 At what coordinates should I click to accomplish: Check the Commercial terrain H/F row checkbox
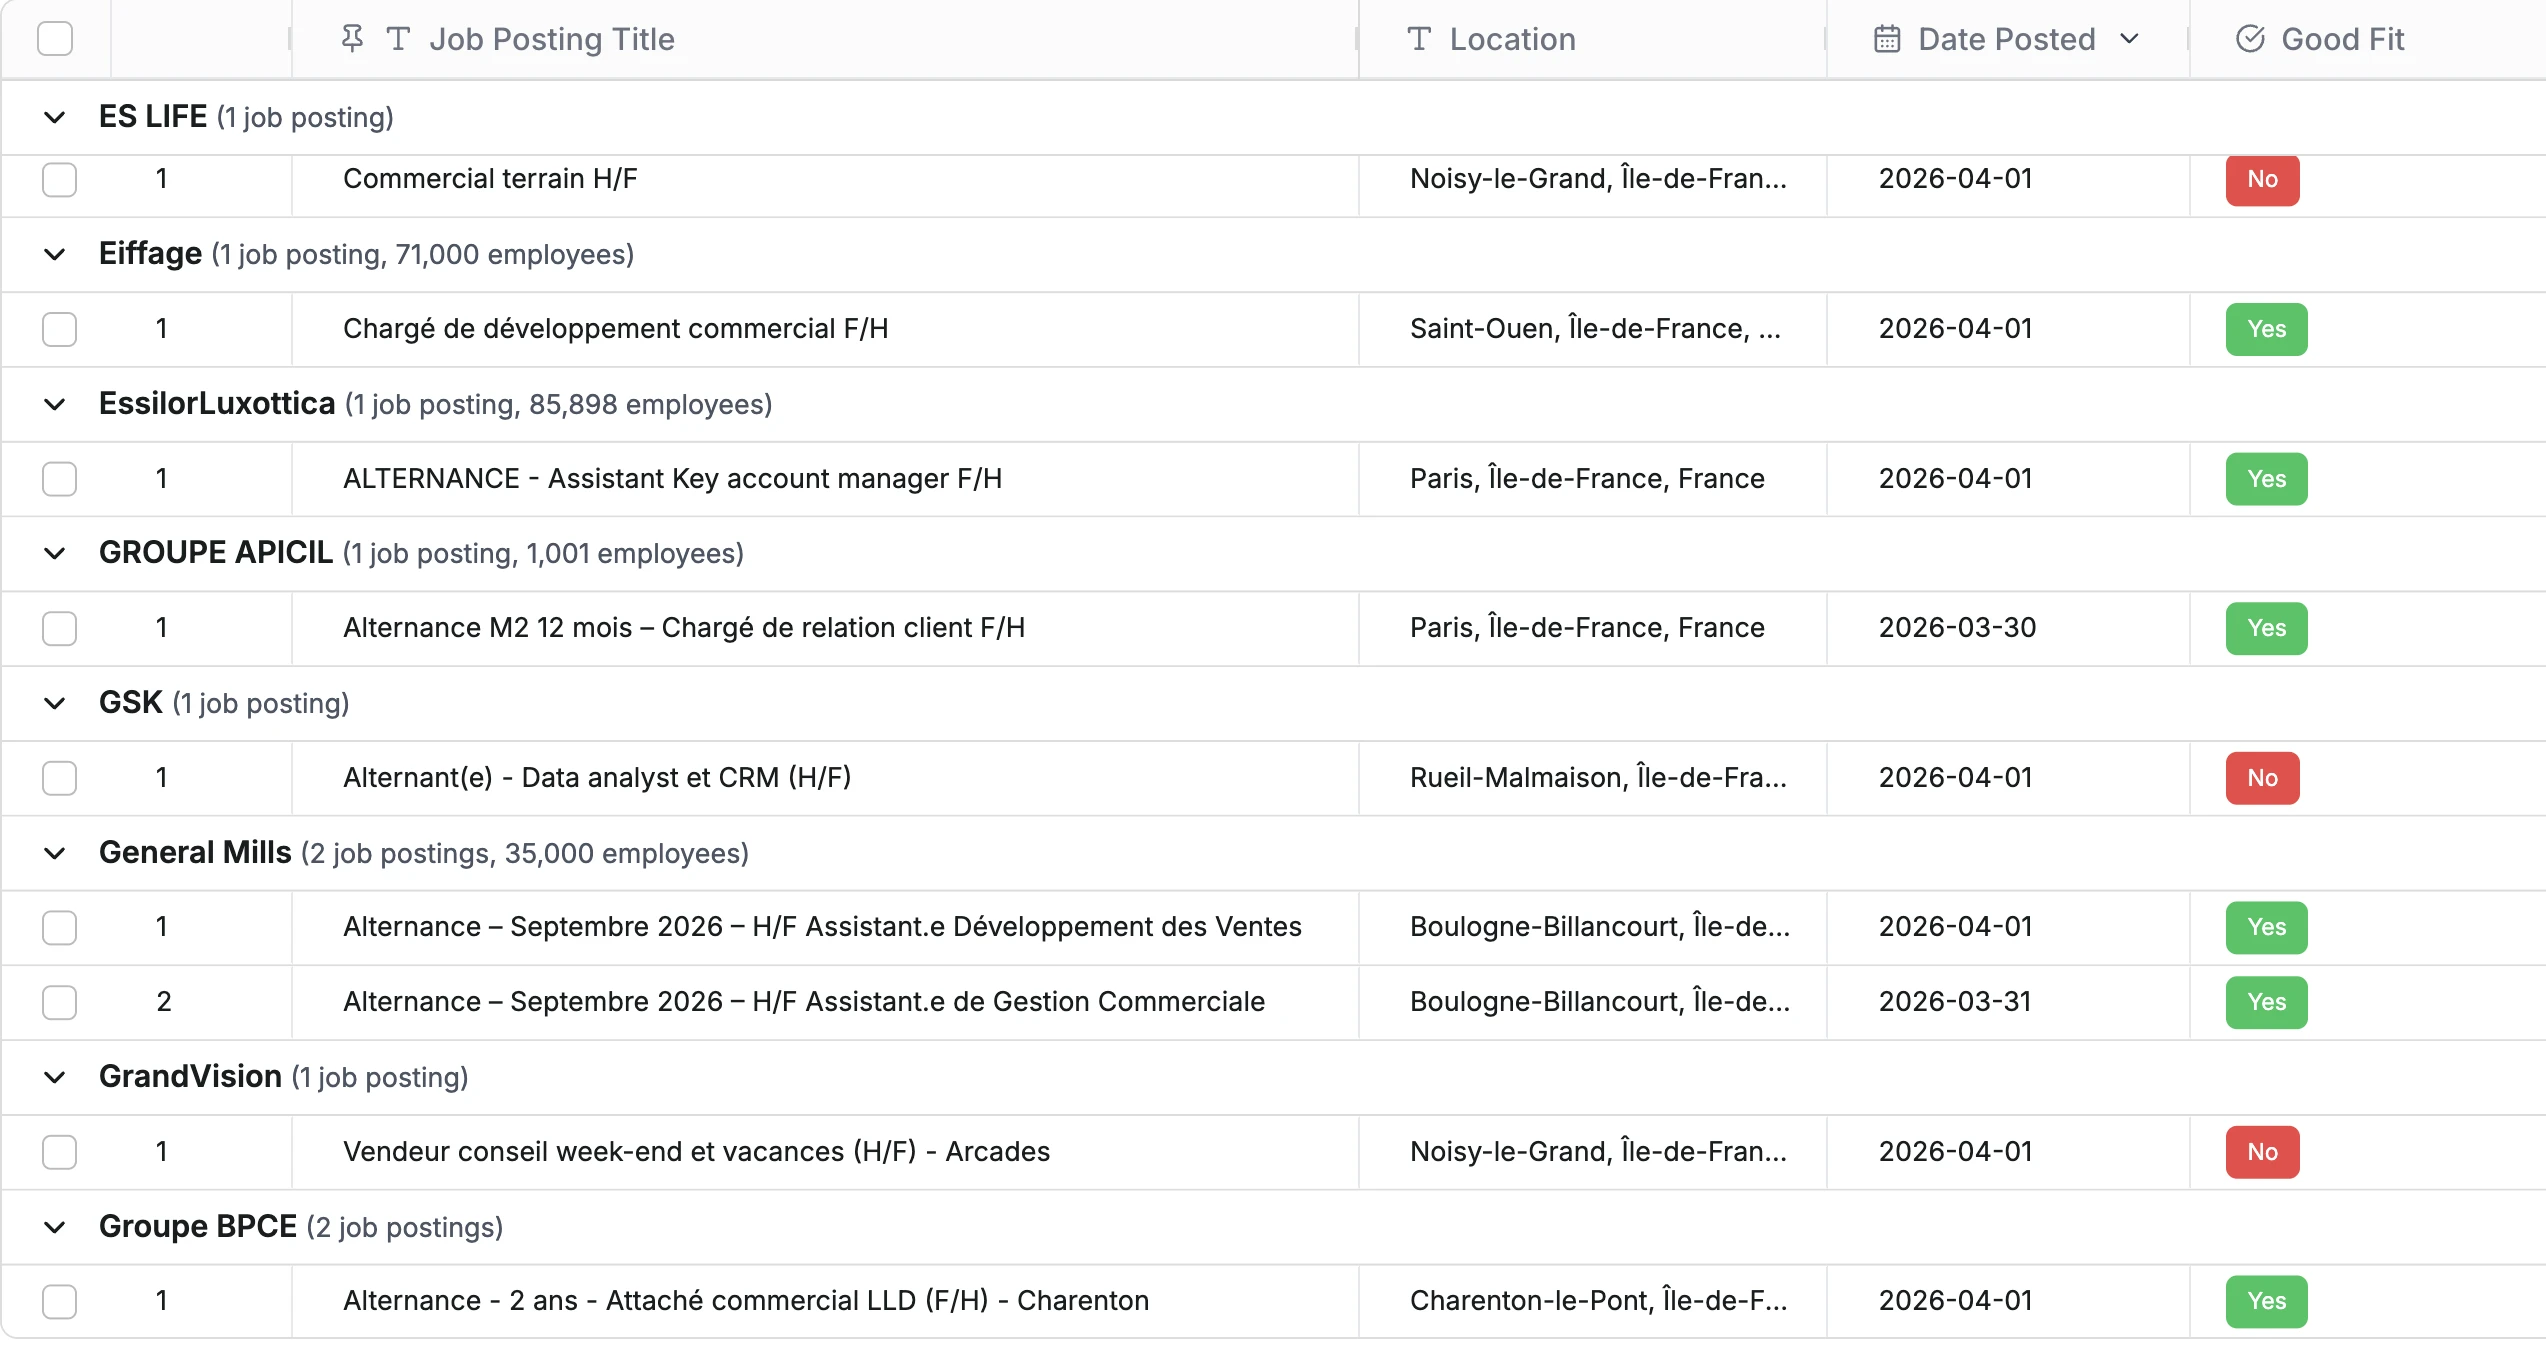pos(59,179)
